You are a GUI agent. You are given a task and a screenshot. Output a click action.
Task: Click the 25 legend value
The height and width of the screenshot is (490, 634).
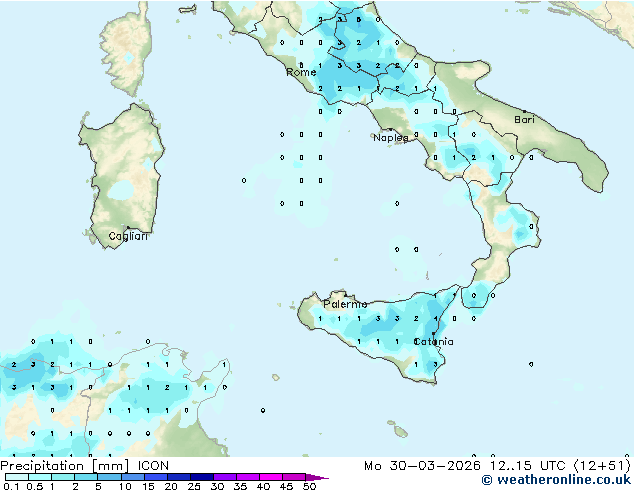(x=194, y=486)
